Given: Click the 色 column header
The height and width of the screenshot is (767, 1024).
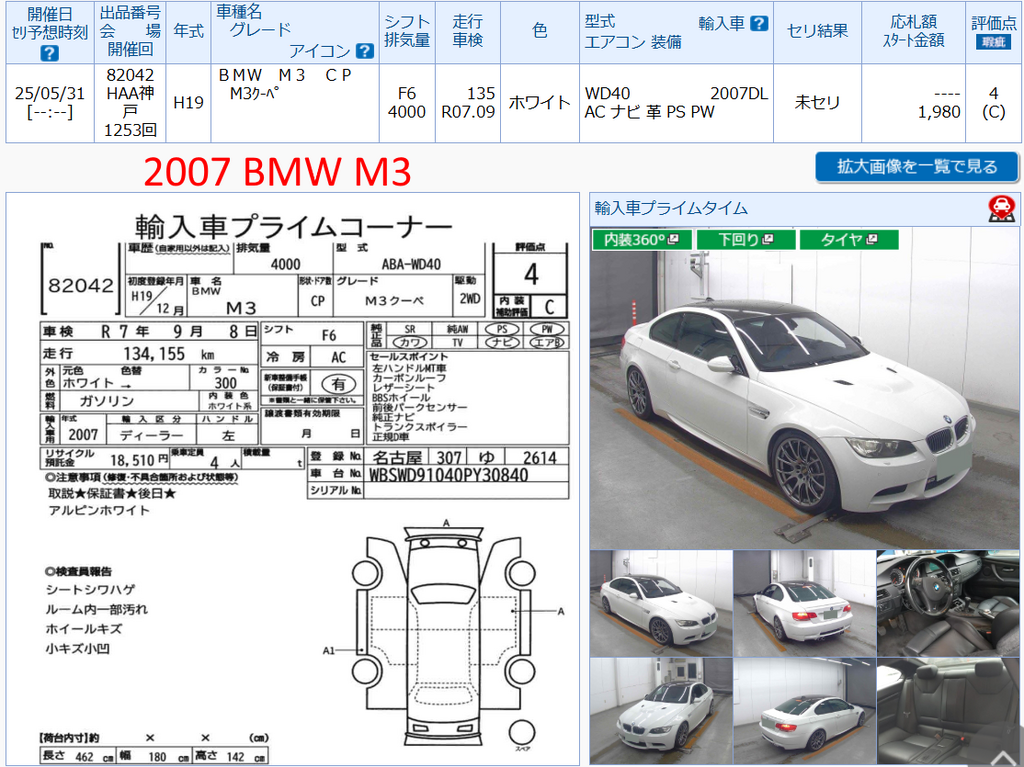Looking at the screenshot, I should [x=539, y=31].
